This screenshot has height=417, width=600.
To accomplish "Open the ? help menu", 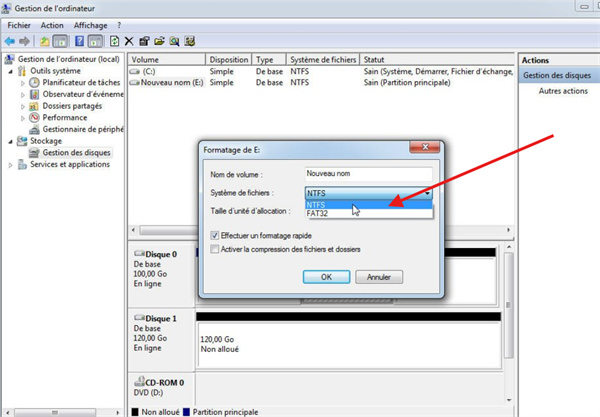I will click(119, 25).
